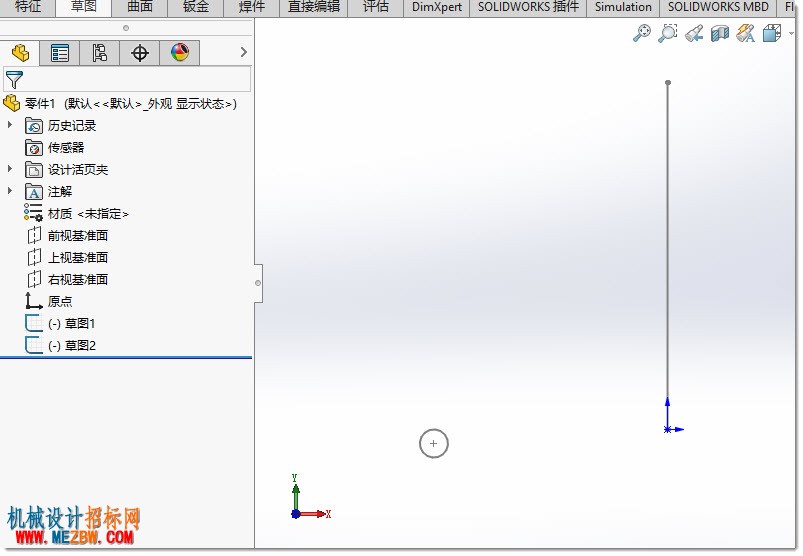Show more manager tabs with right chevron
803x556 pixels.
[243, 52]
